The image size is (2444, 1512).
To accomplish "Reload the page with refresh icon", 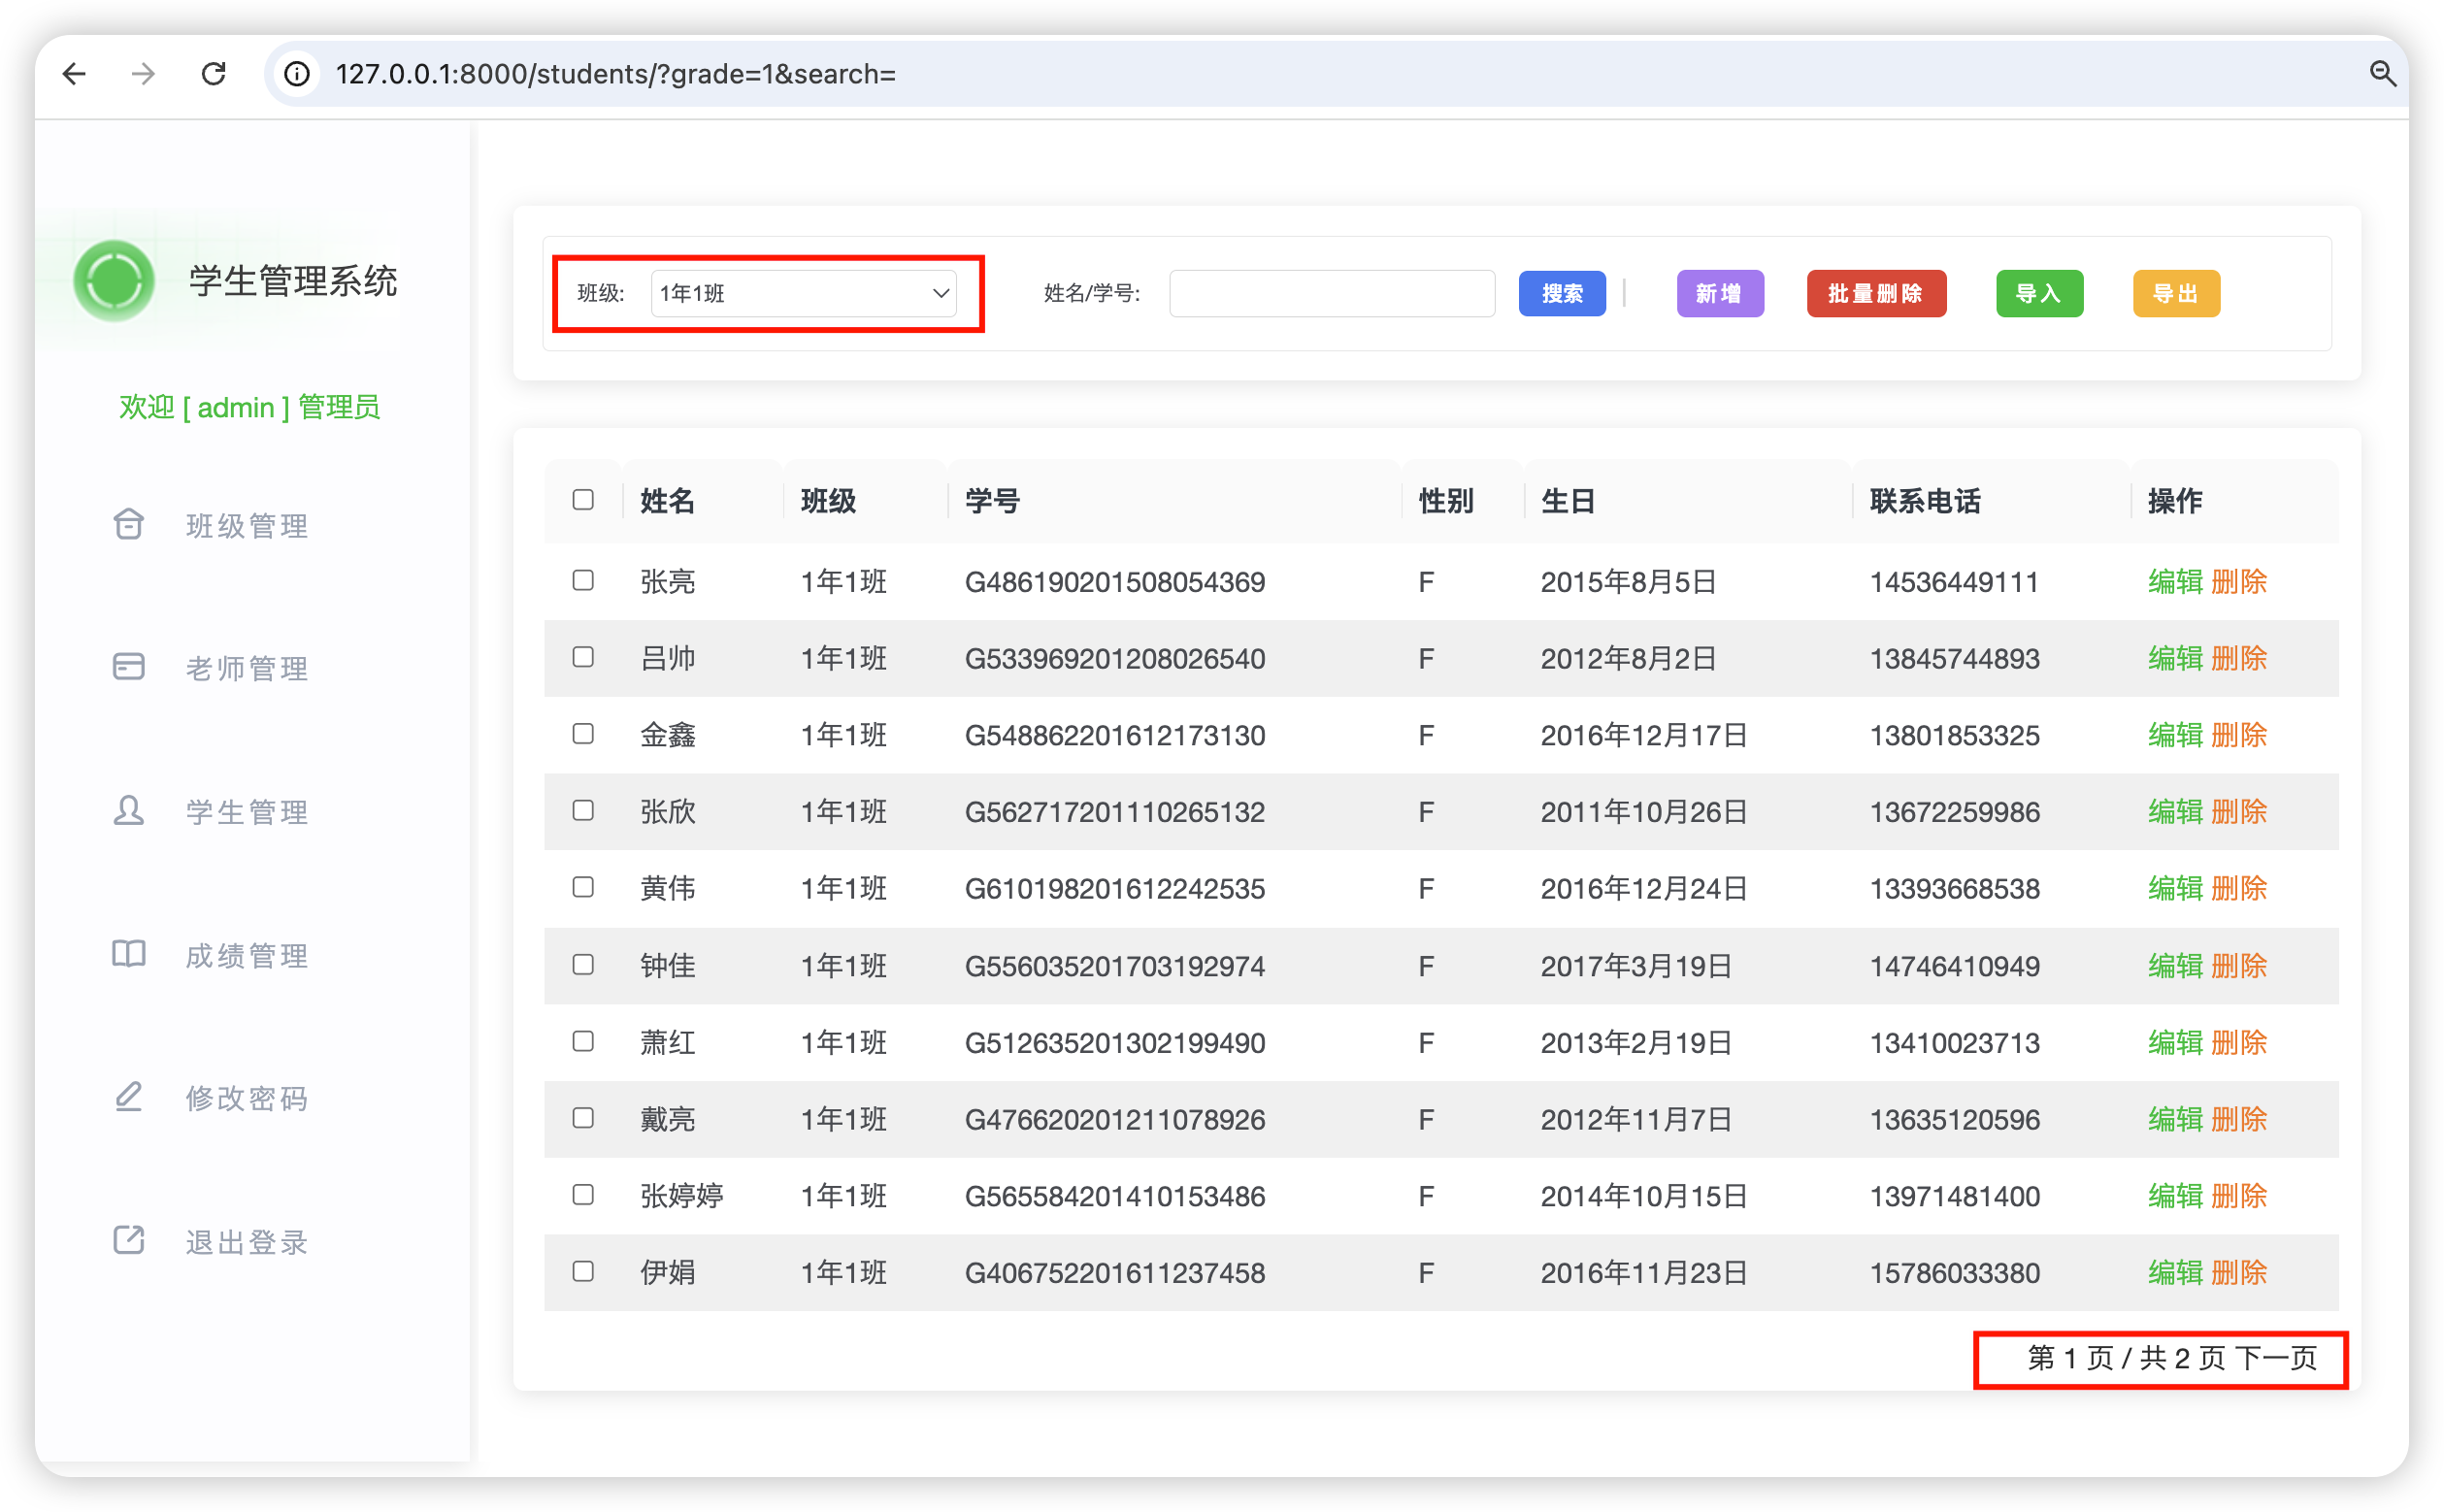I will pyautogui.click(x=213, y=73).
